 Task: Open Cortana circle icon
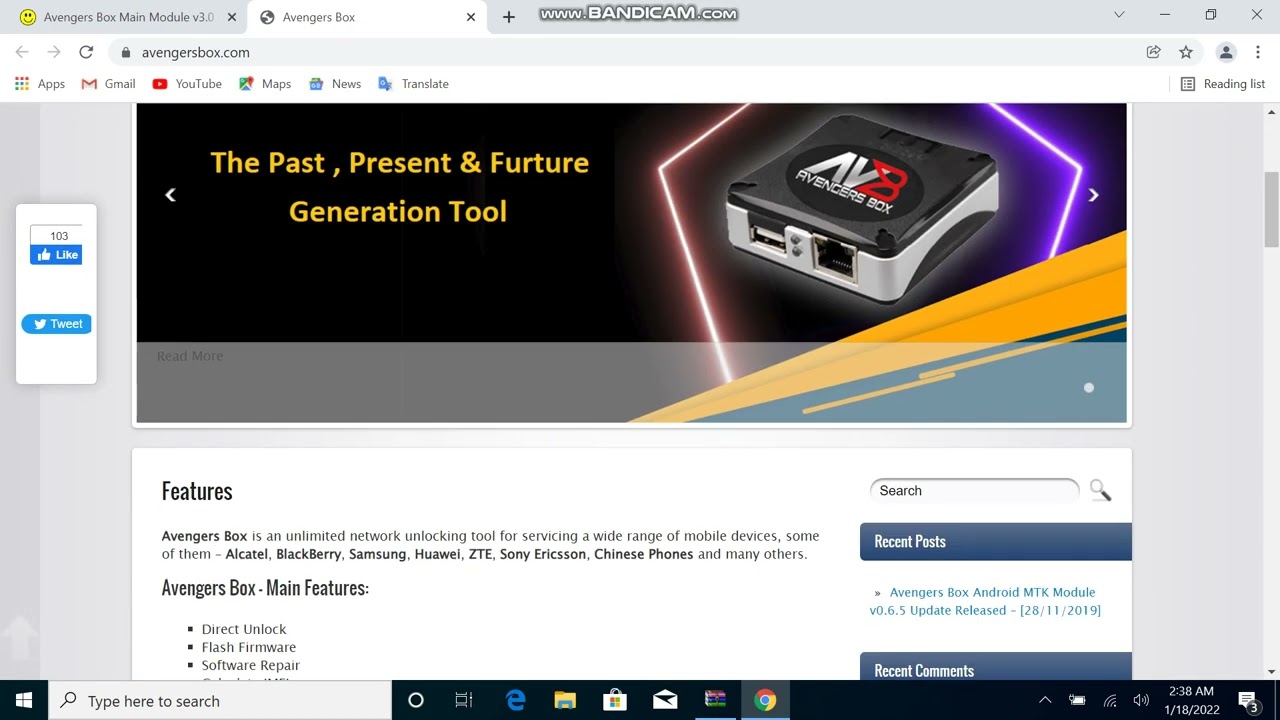(416, 701)
